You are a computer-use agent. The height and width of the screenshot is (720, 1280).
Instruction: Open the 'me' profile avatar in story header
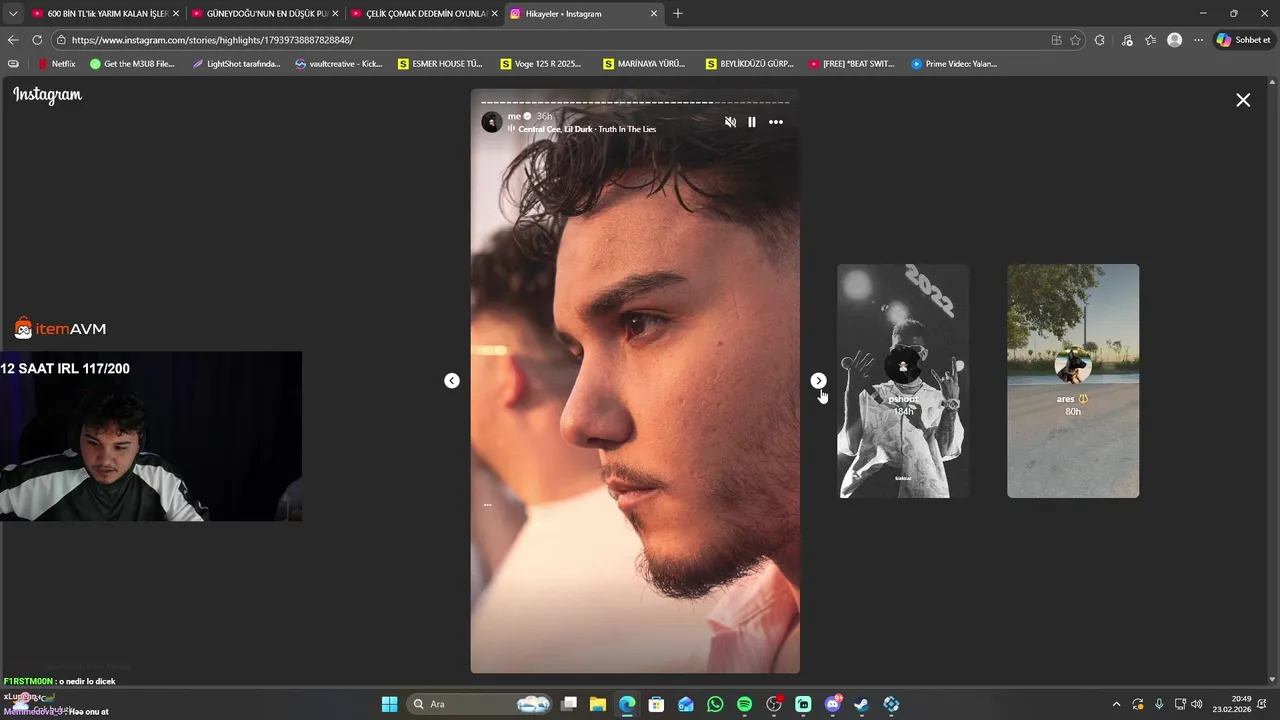(491, 122)
